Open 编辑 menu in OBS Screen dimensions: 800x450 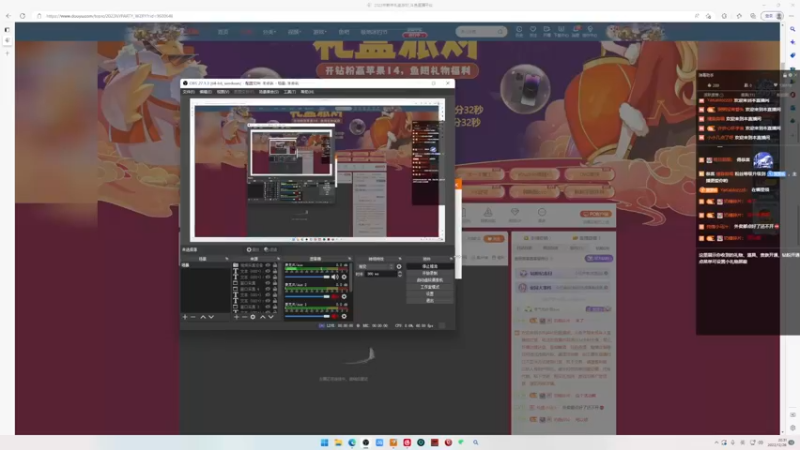(205, 92)
